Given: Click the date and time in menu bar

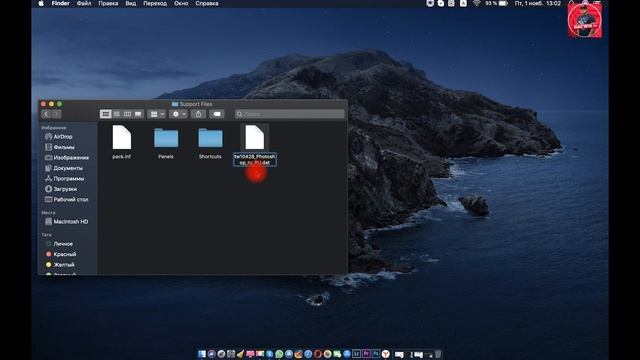Looking at the screenshot, I should tap(538, 3).
